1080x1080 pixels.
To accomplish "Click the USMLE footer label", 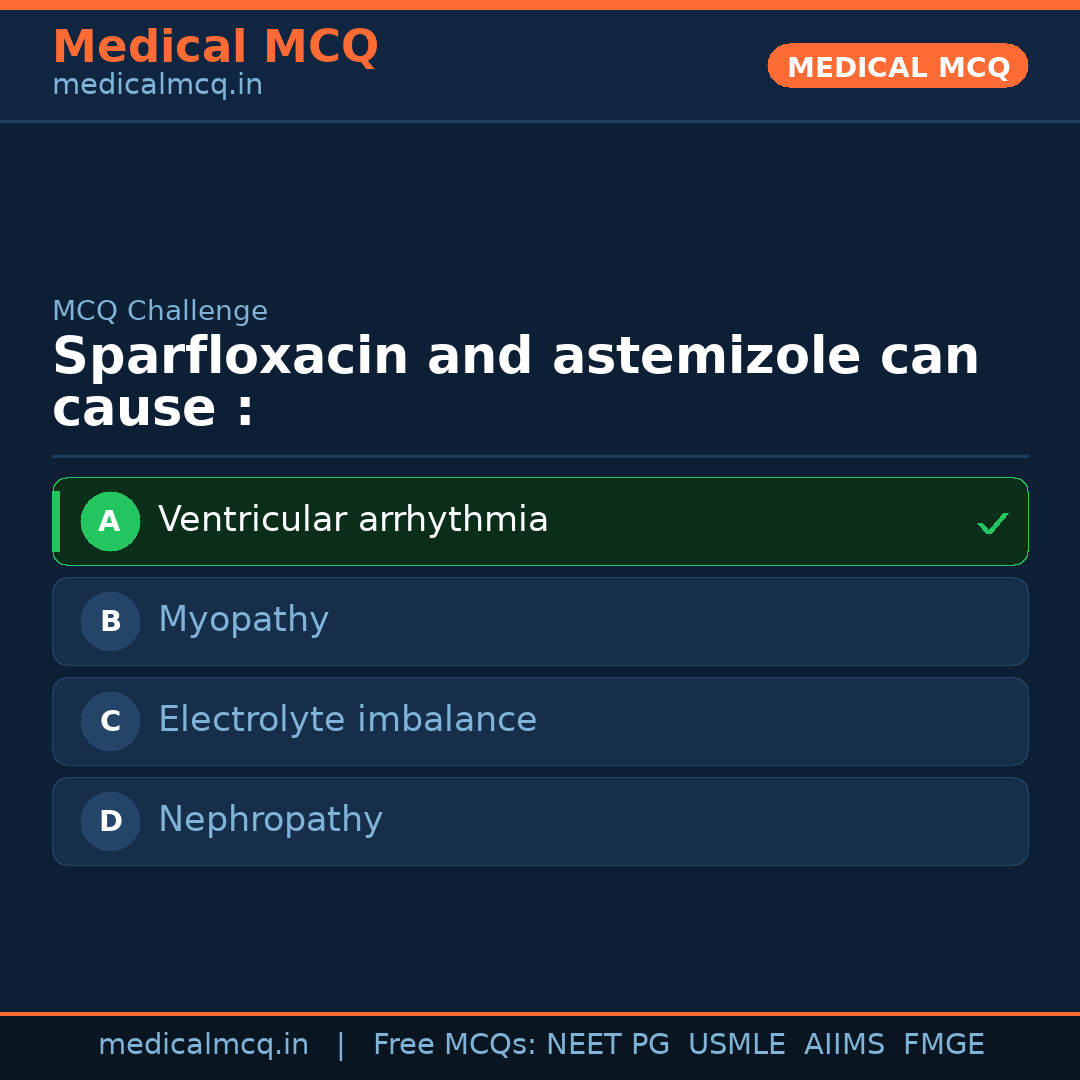I will click(x=736, y=1045).
